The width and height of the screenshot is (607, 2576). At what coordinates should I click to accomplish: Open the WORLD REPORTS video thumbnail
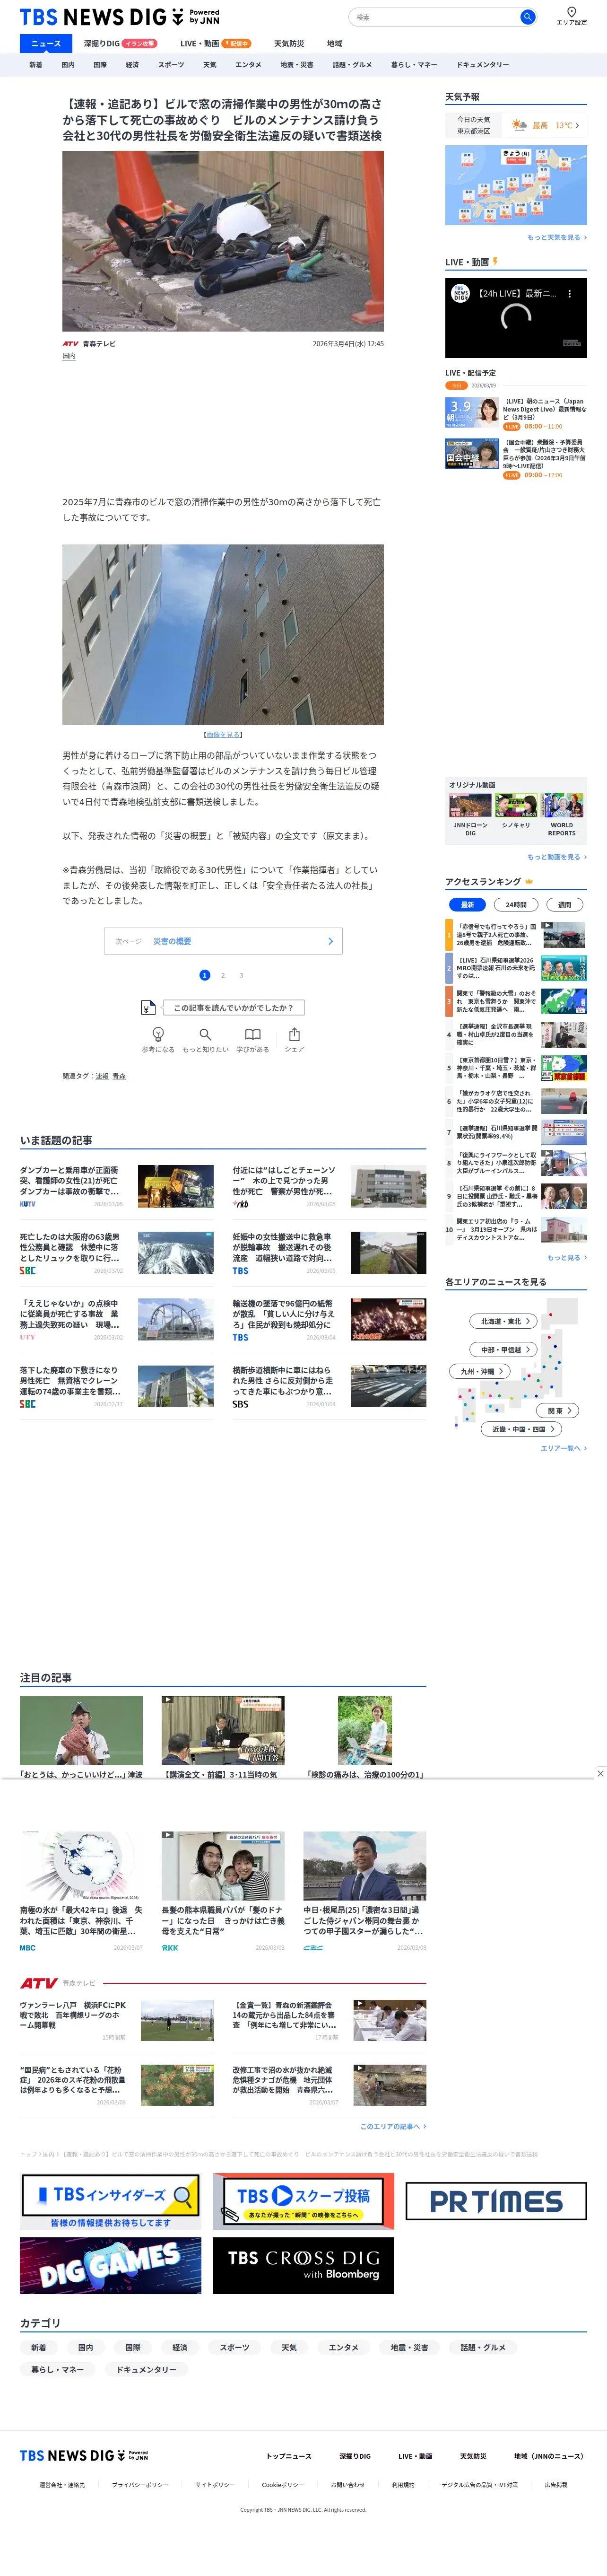562,806
